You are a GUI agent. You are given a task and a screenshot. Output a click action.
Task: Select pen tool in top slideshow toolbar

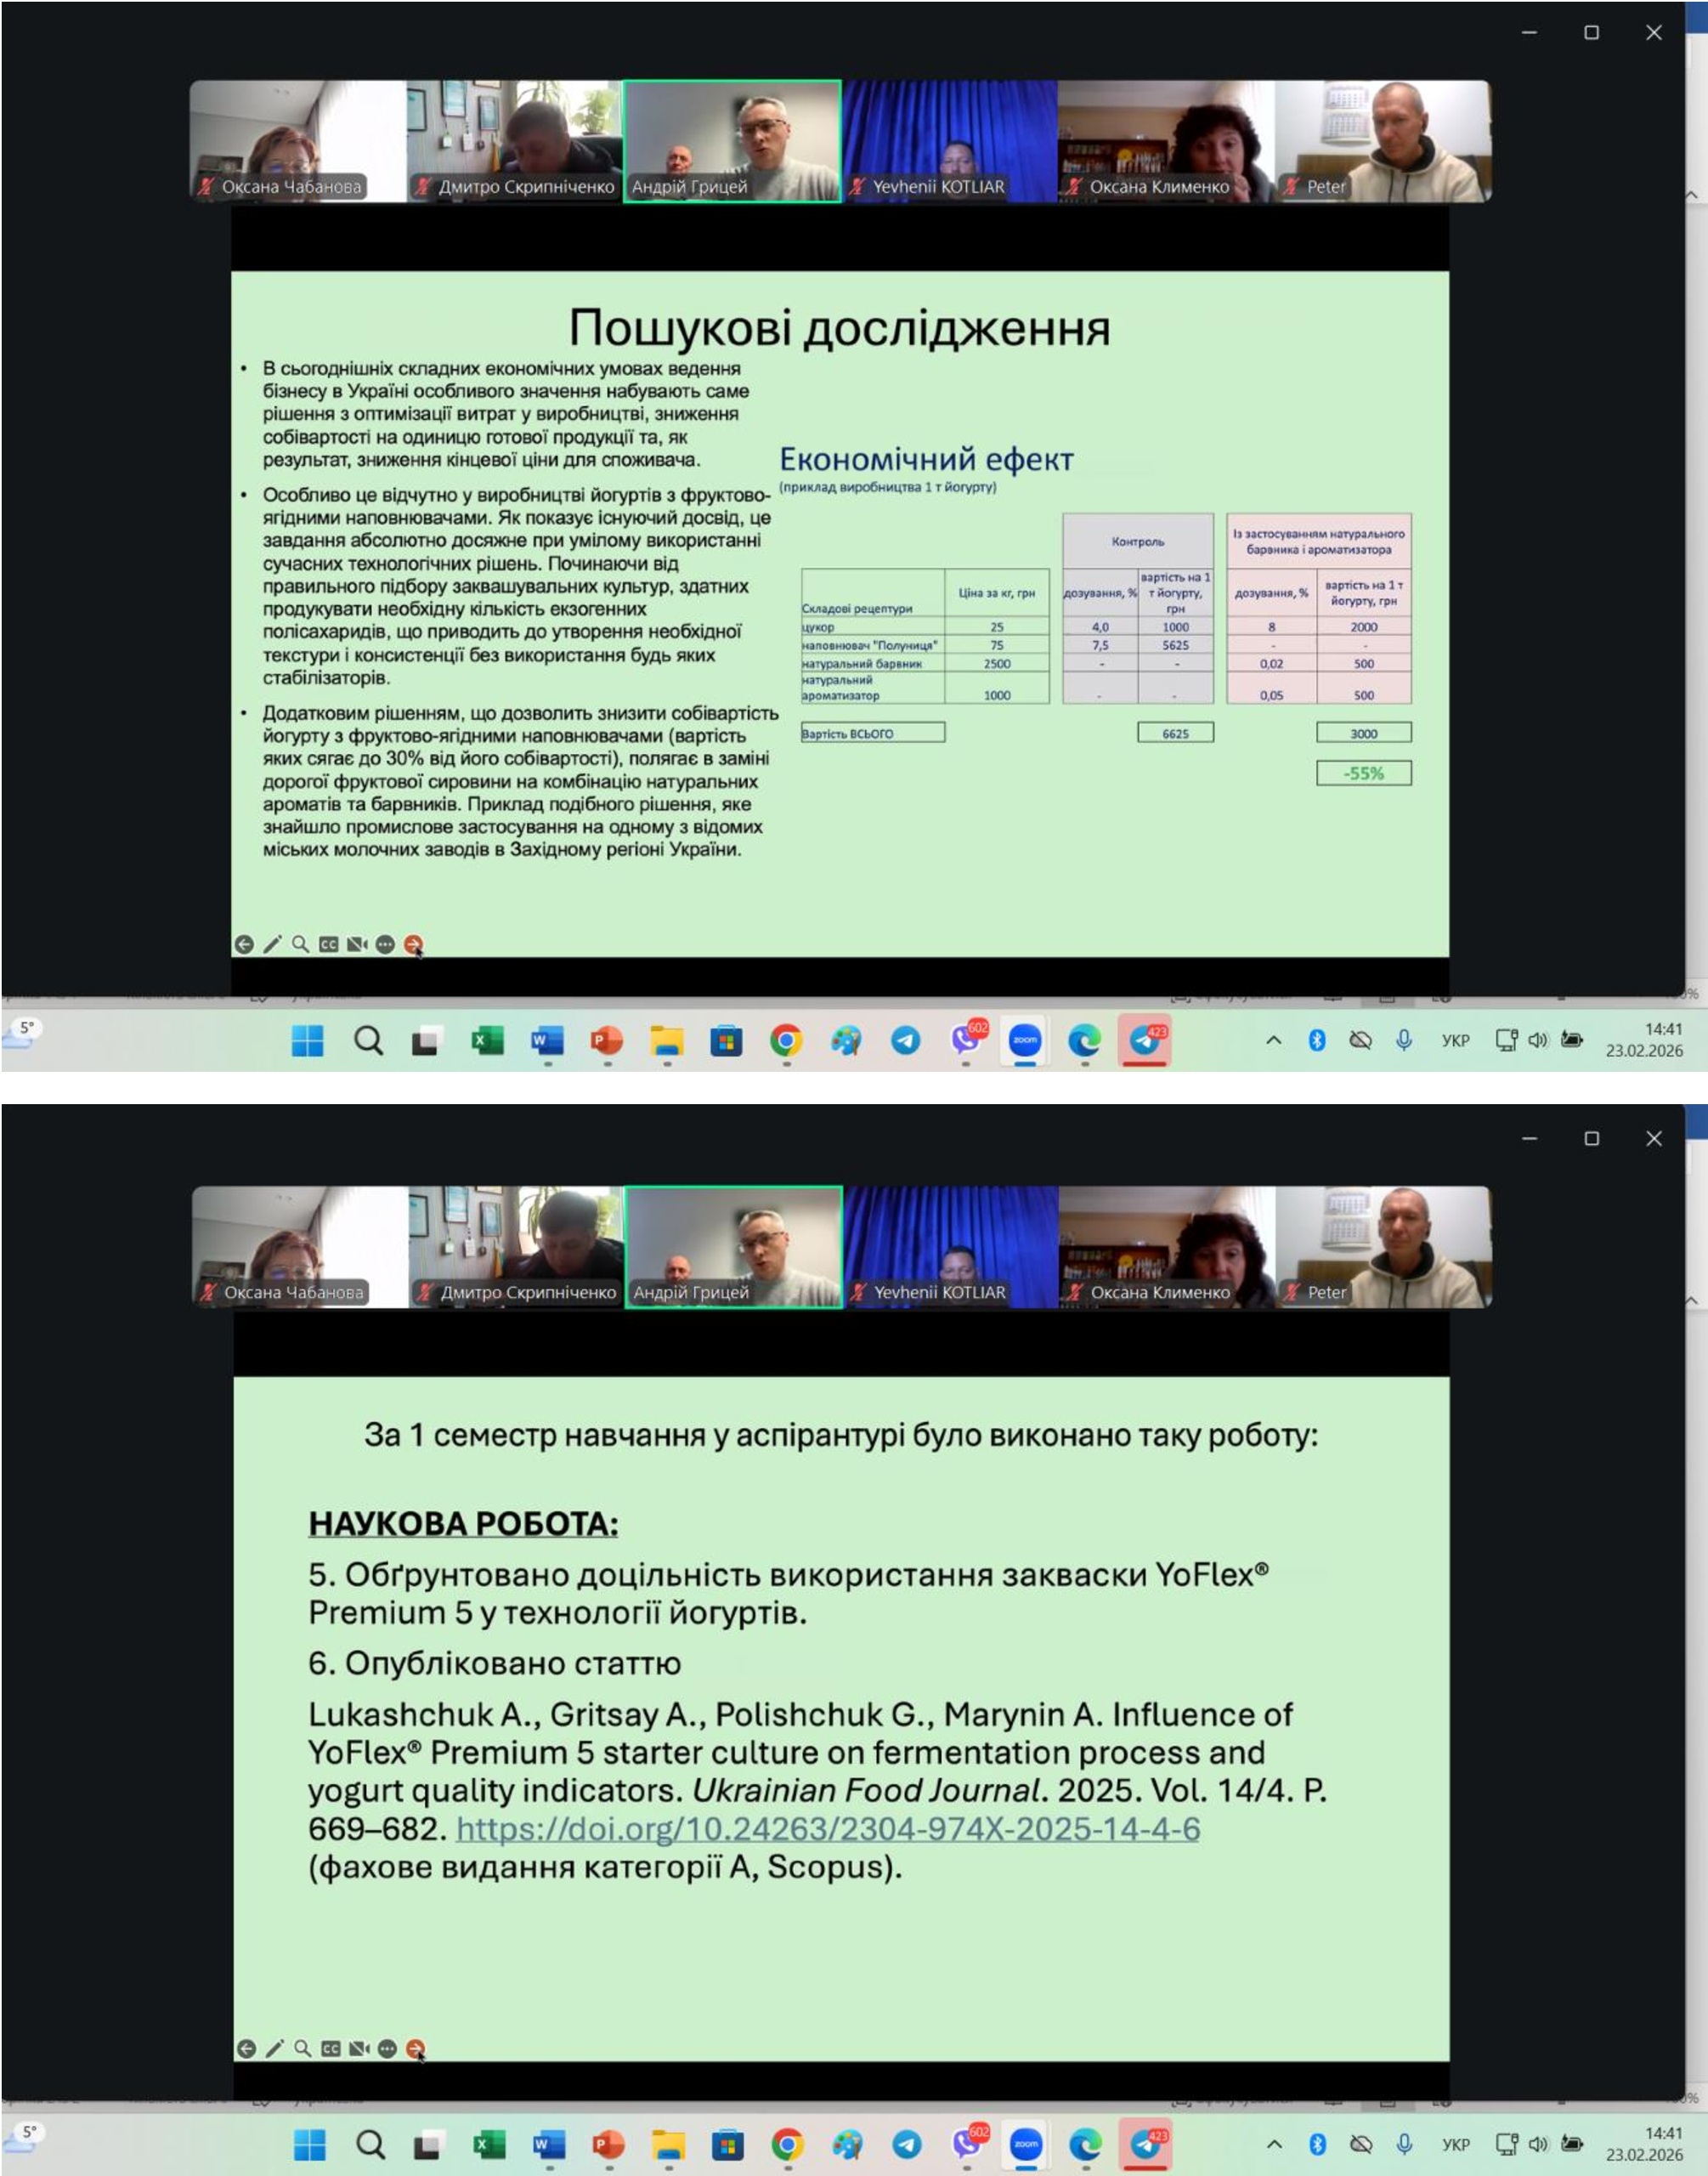click(272, 944)
